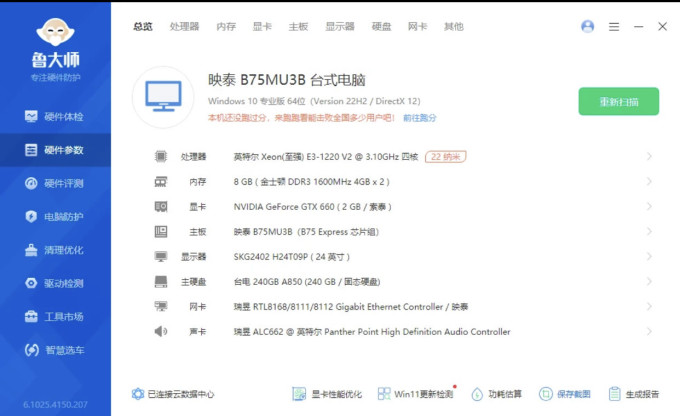
Task: Select the ALC662 audio controller text
Action: tap(372, 332)
